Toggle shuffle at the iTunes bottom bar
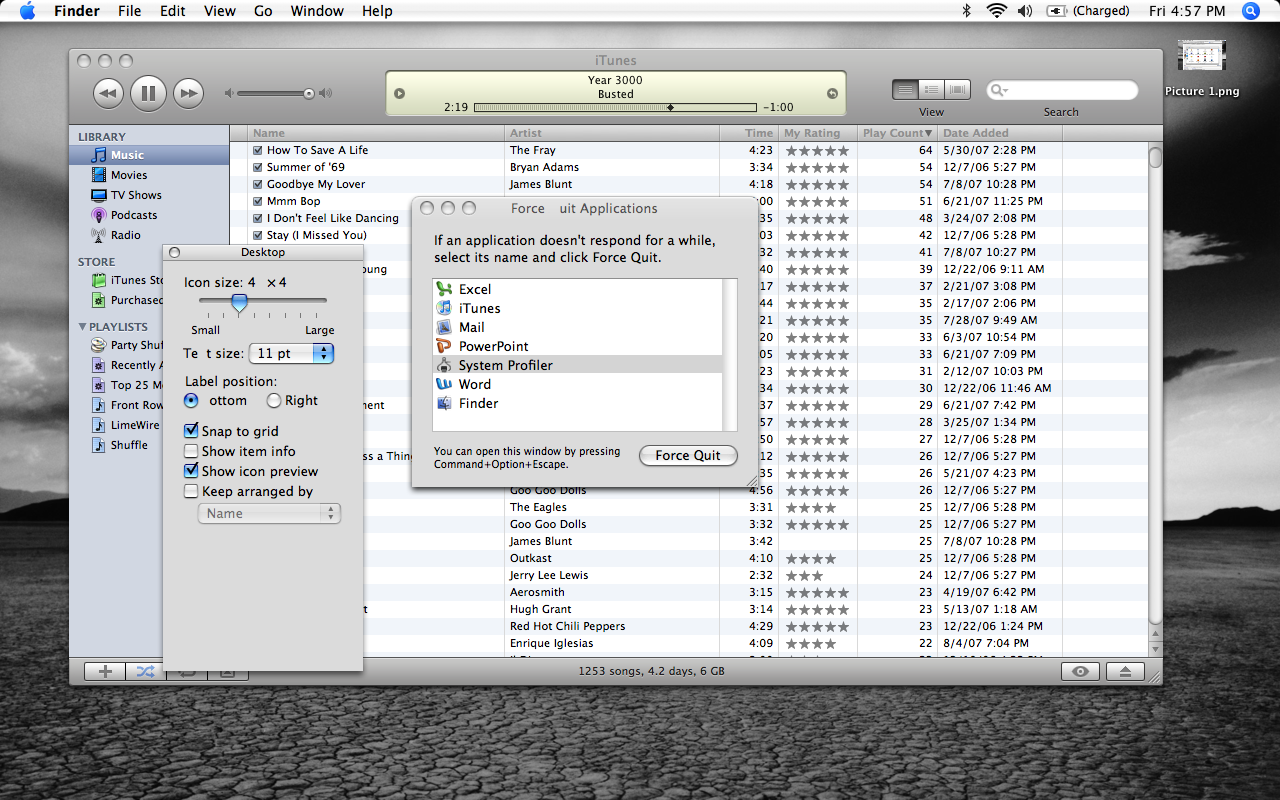Screen dimensions: 1280x800 pos(145,671)
